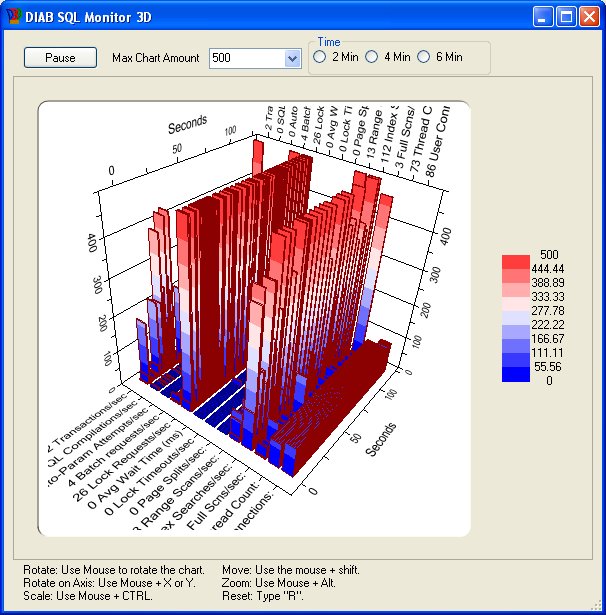Click the top Seconds axis title
606x615 pixels.
point(187,124)
